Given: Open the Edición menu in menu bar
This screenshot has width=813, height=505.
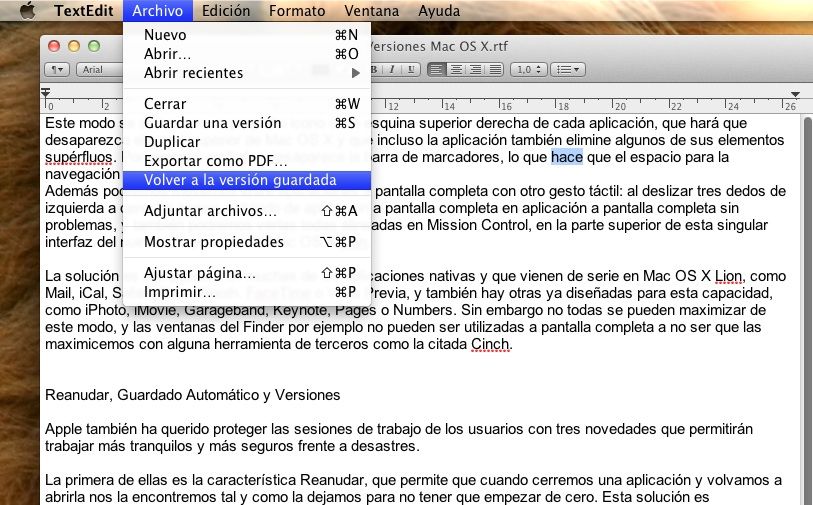Looking at the screenshot, I should point(226,11).
